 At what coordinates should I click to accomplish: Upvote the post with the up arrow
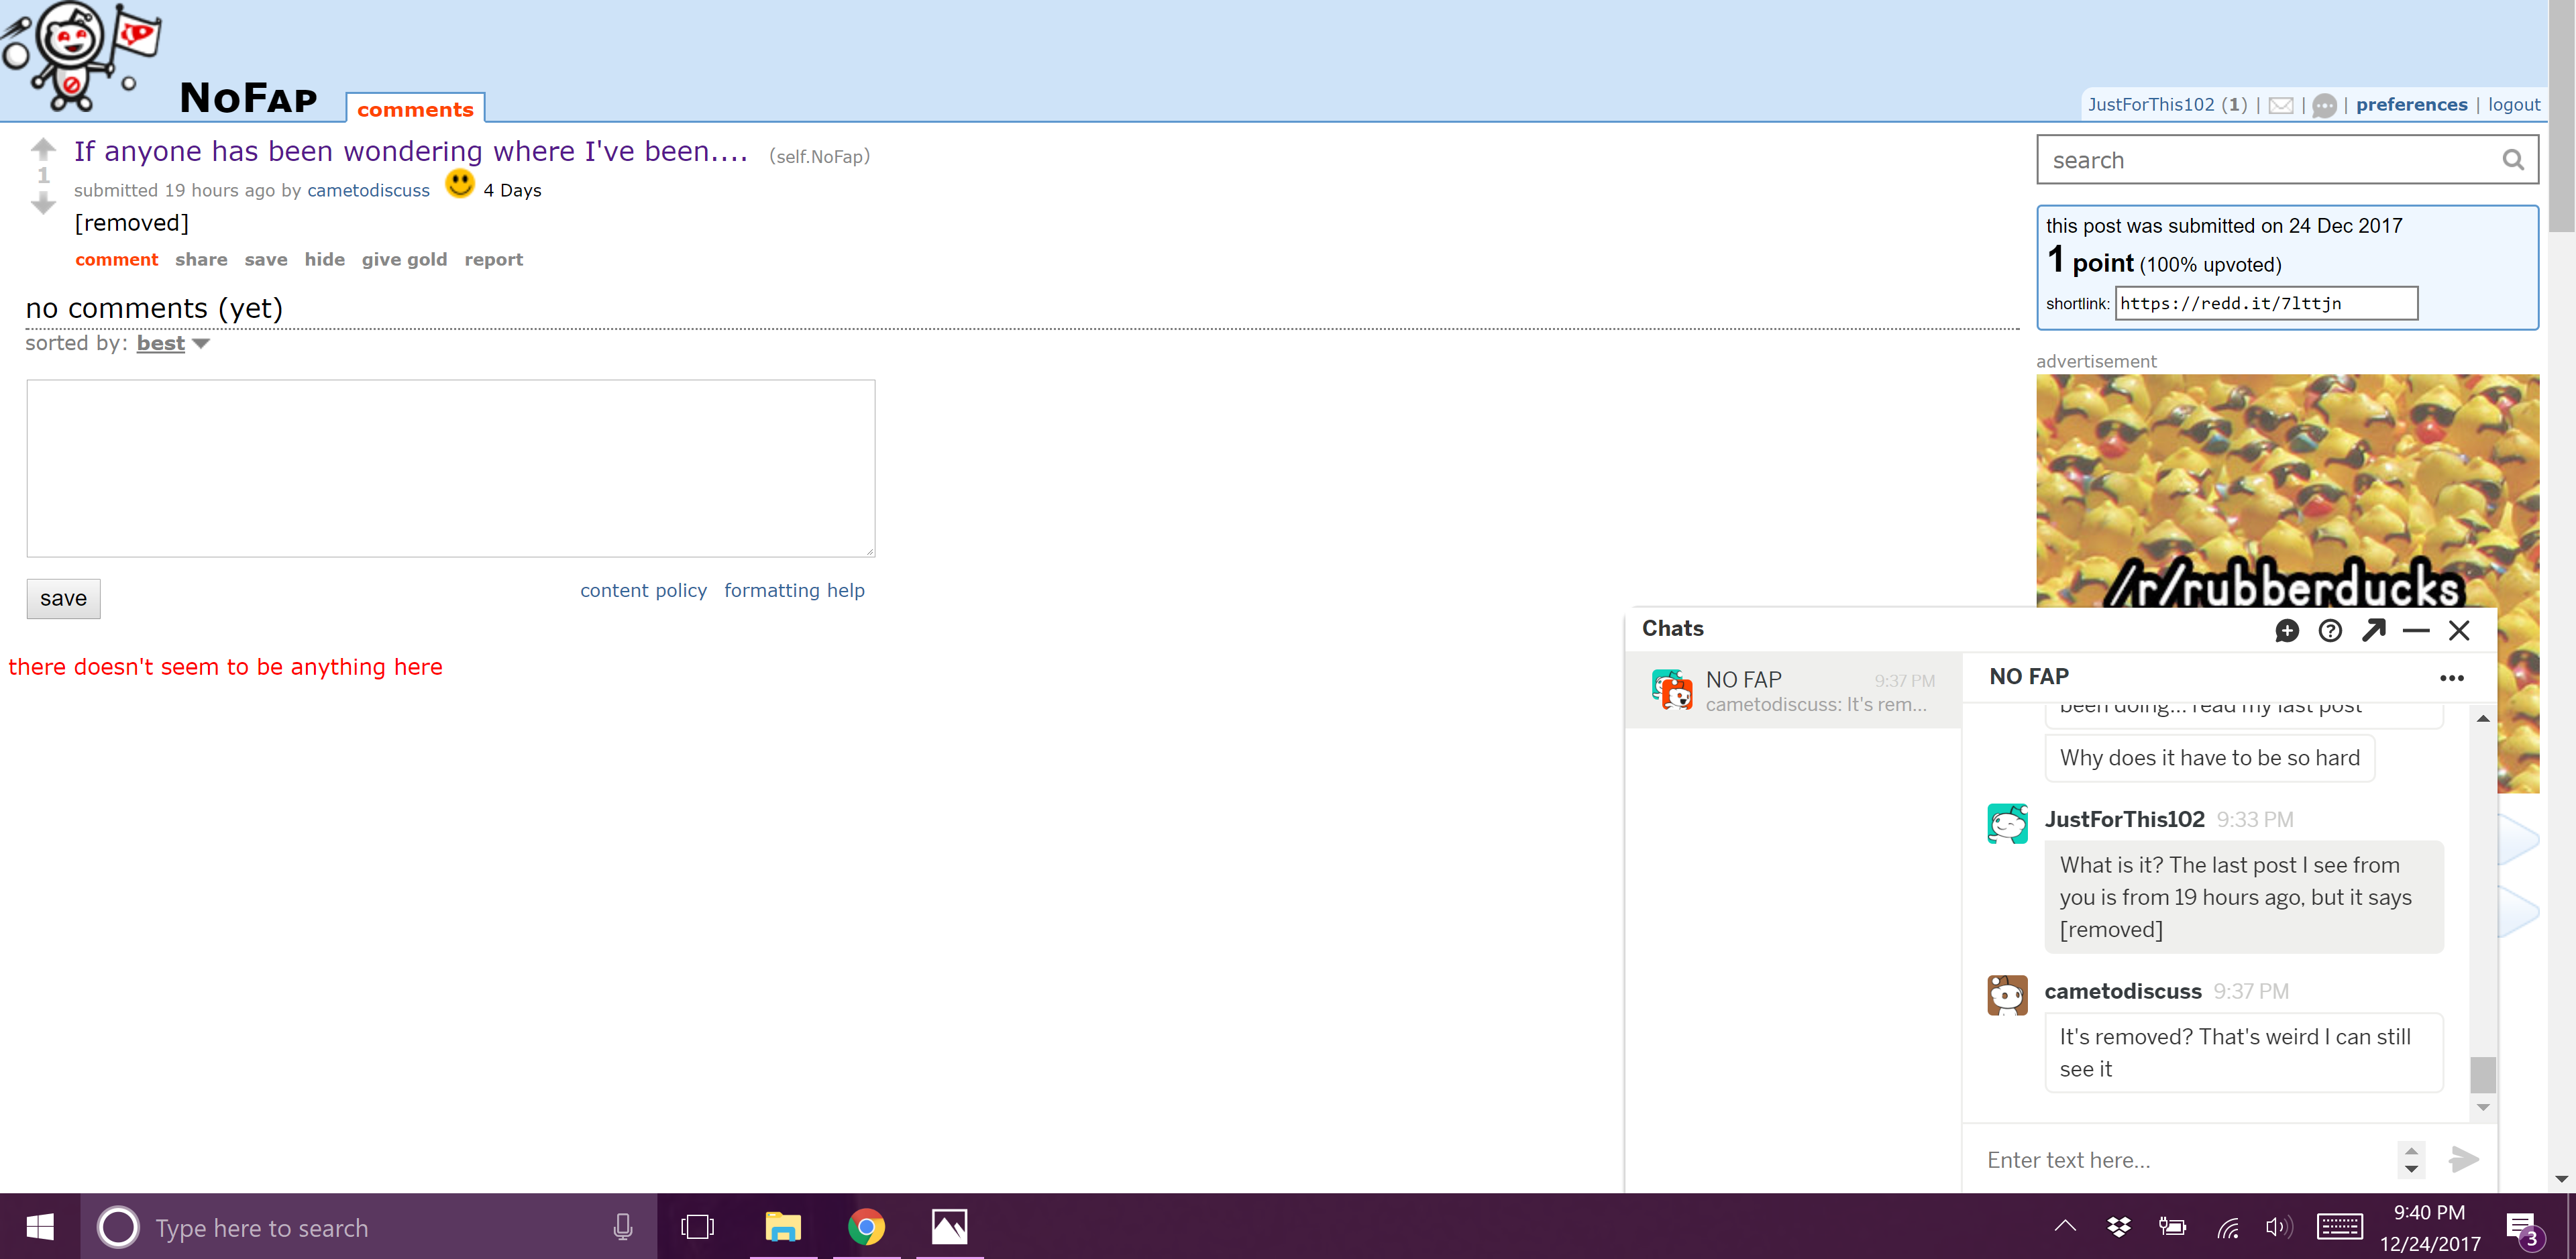coord(43,149)
